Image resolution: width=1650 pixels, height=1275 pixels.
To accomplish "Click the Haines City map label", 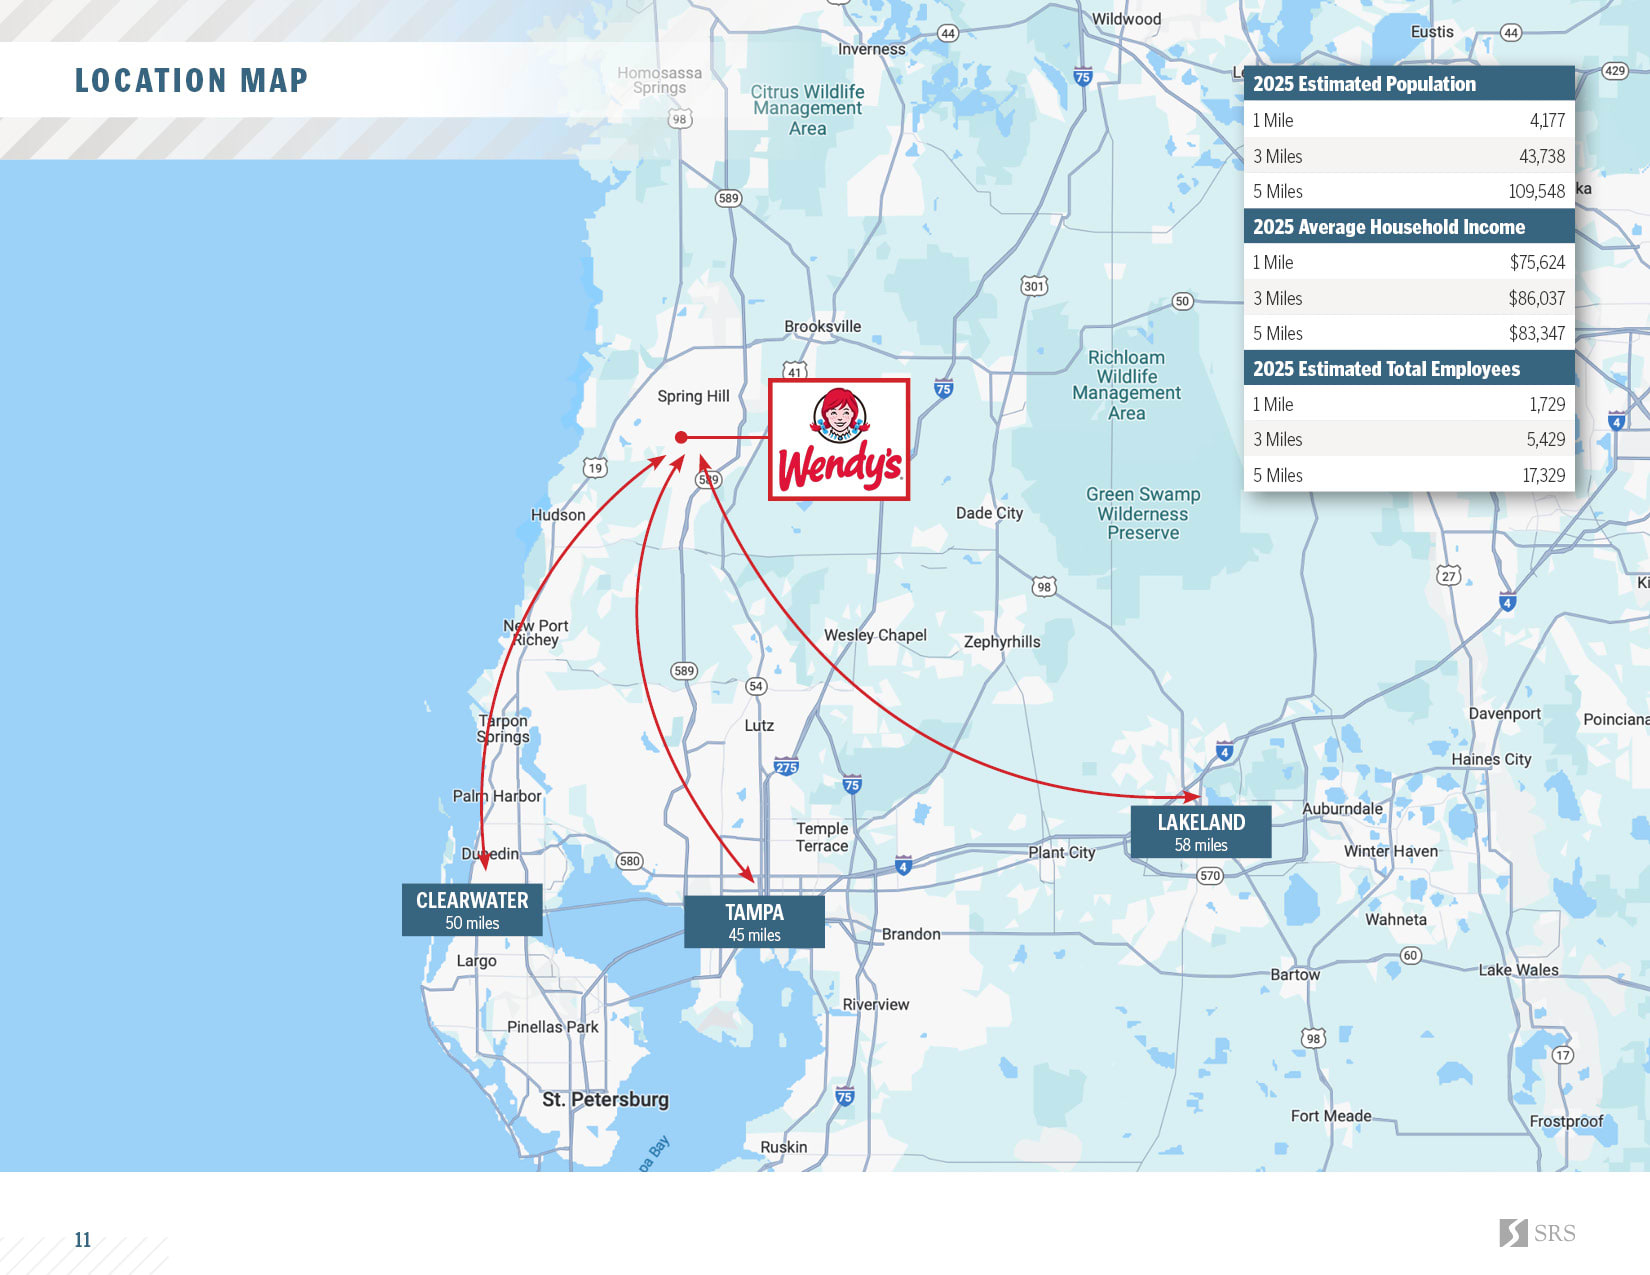I will [1491, 759].
